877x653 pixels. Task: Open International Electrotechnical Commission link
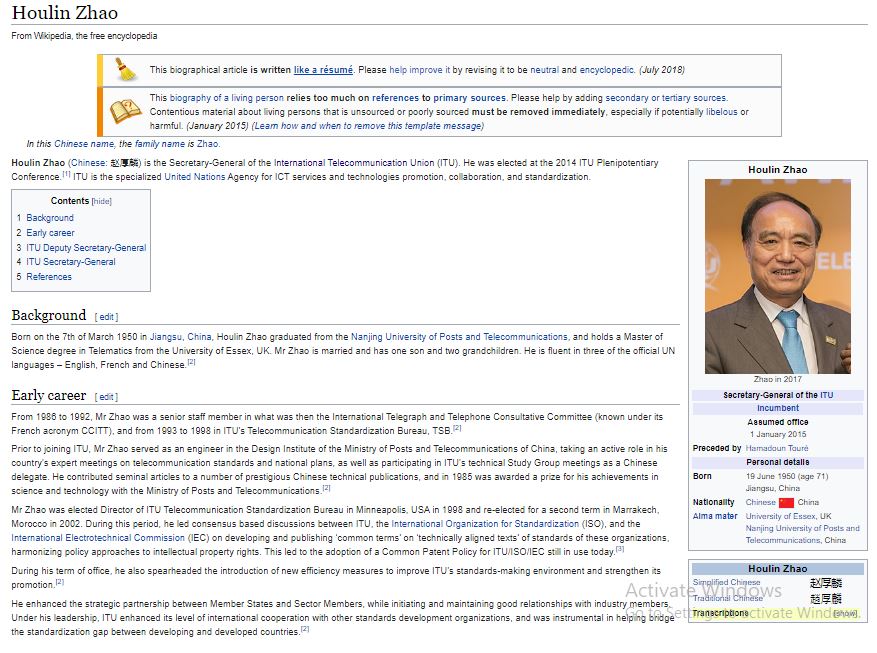98,538
